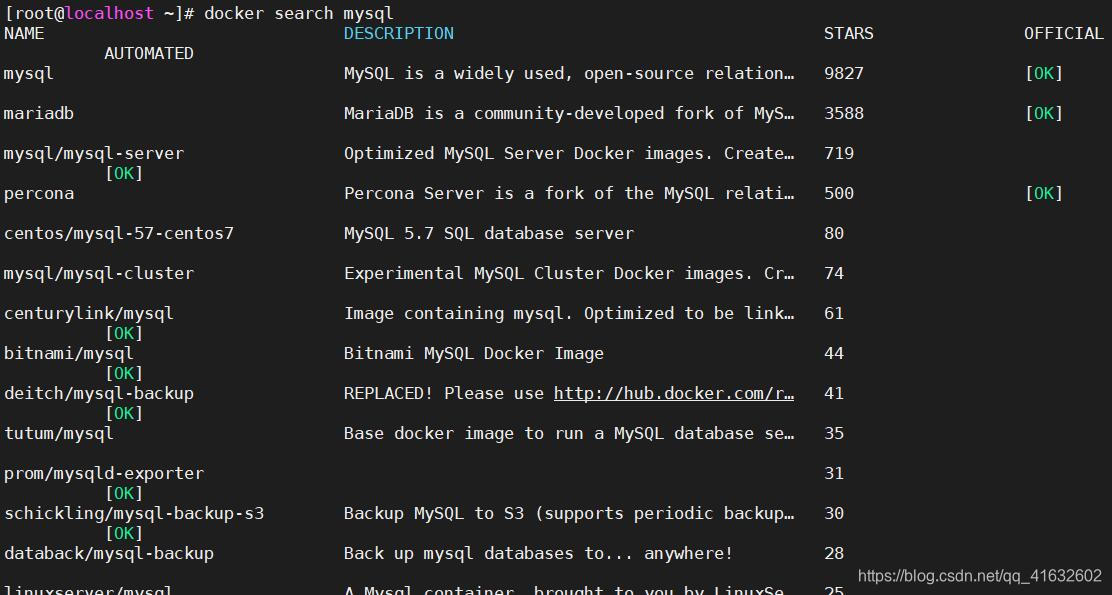
Task: Click the 'docker search mysql' command text
Action: pyautogui.click(x=299, y=13)
